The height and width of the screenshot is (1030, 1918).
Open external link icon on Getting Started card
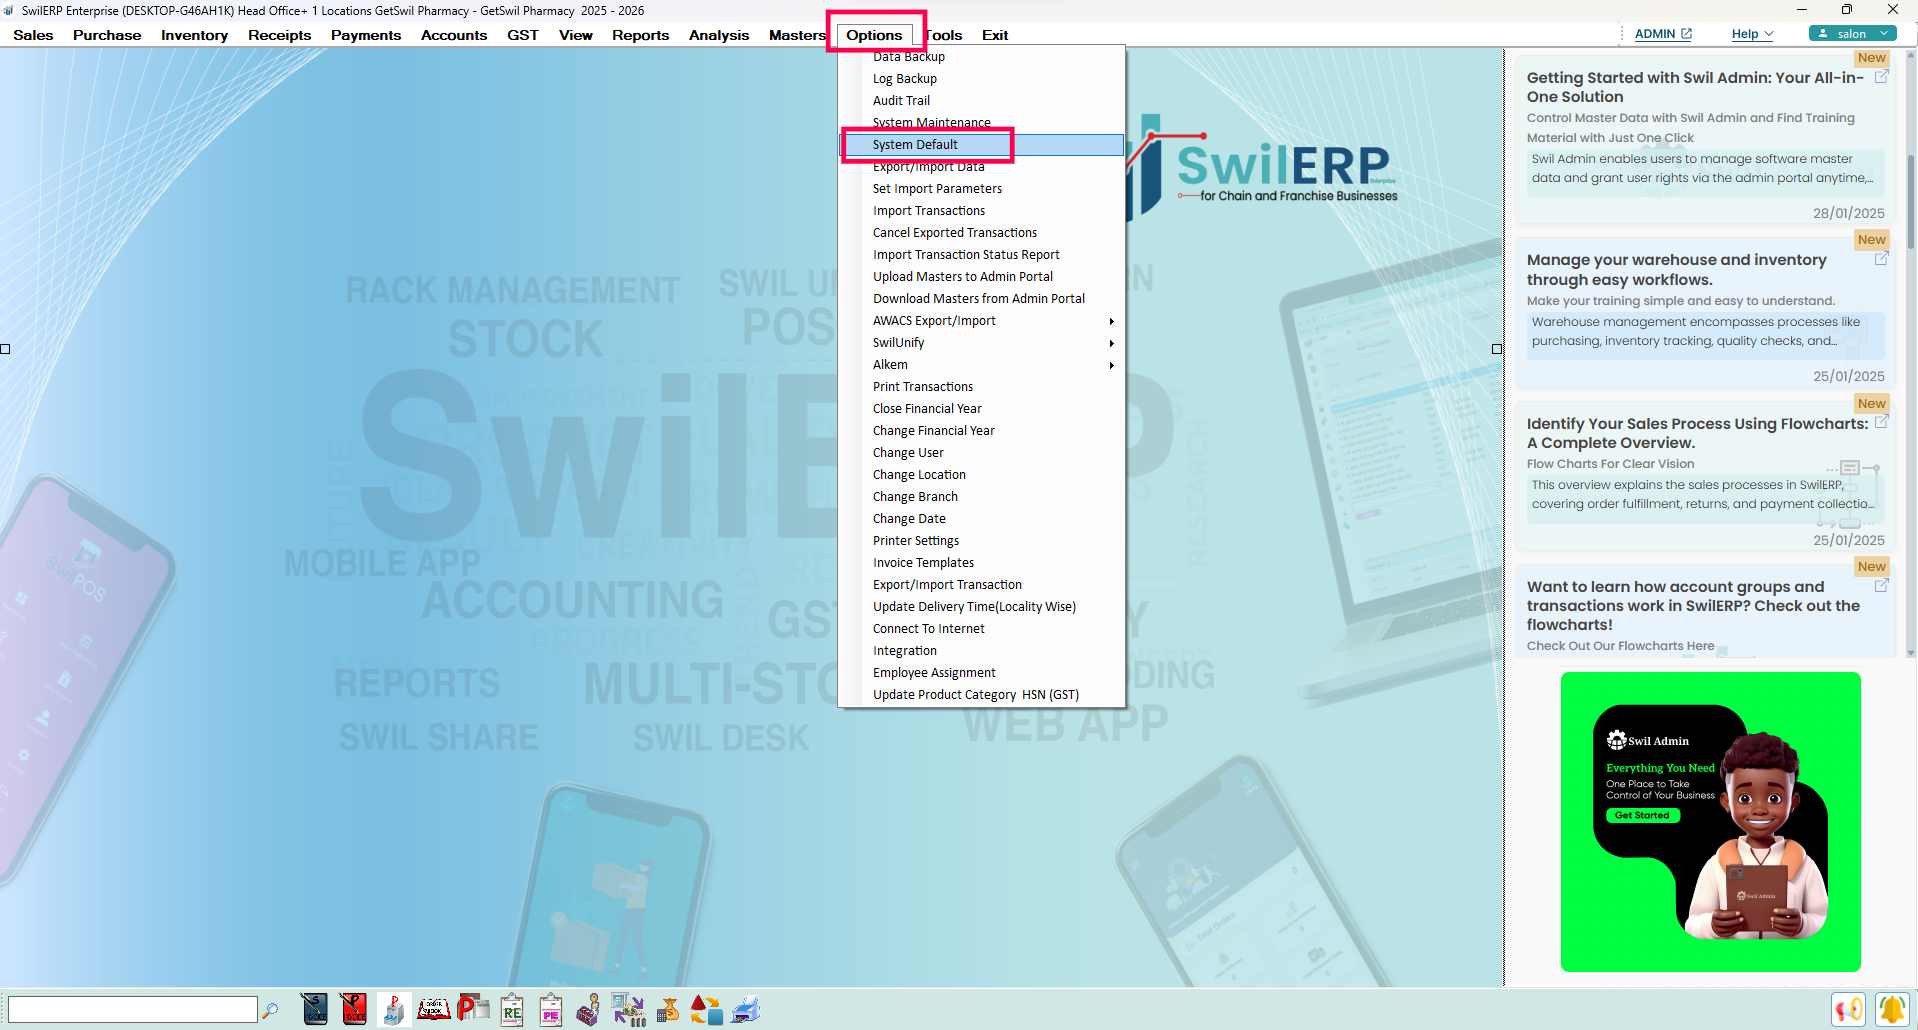[x=1881, y=76]
